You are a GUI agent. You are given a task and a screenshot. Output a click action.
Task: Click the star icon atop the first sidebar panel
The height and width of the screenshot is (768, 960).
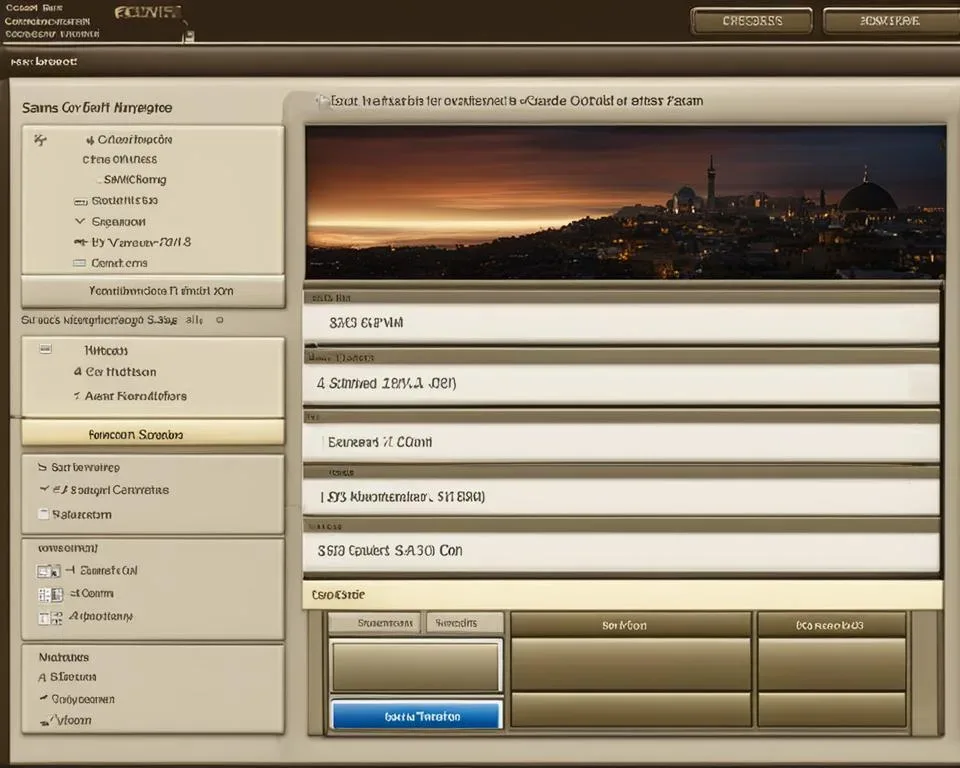[40, 141]
